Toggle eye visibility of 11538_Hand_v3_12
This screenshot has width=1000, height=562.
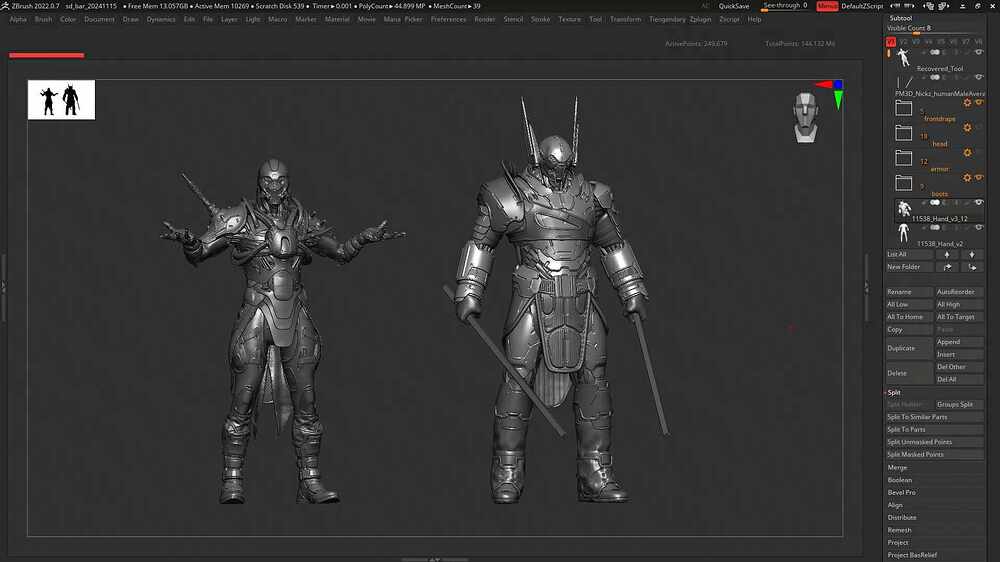point(979,203)
